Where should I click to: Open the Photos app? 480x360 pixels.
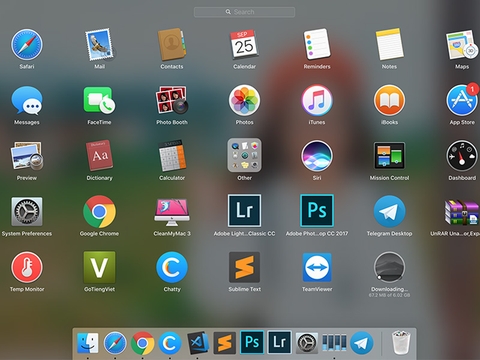(x=244, y=100)
